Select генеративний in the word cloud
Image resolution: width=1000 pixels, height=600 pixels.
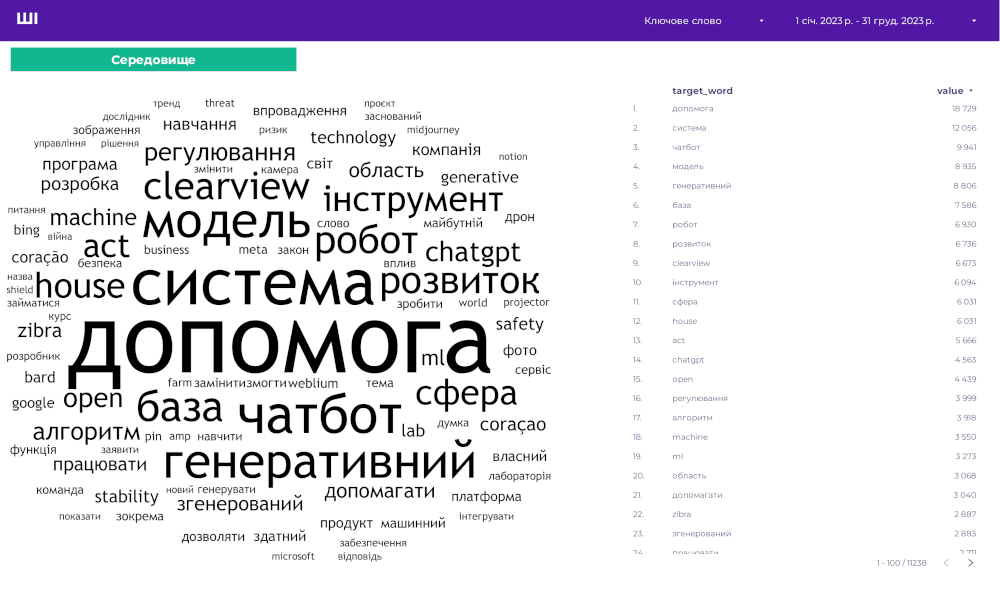point(319,463)
